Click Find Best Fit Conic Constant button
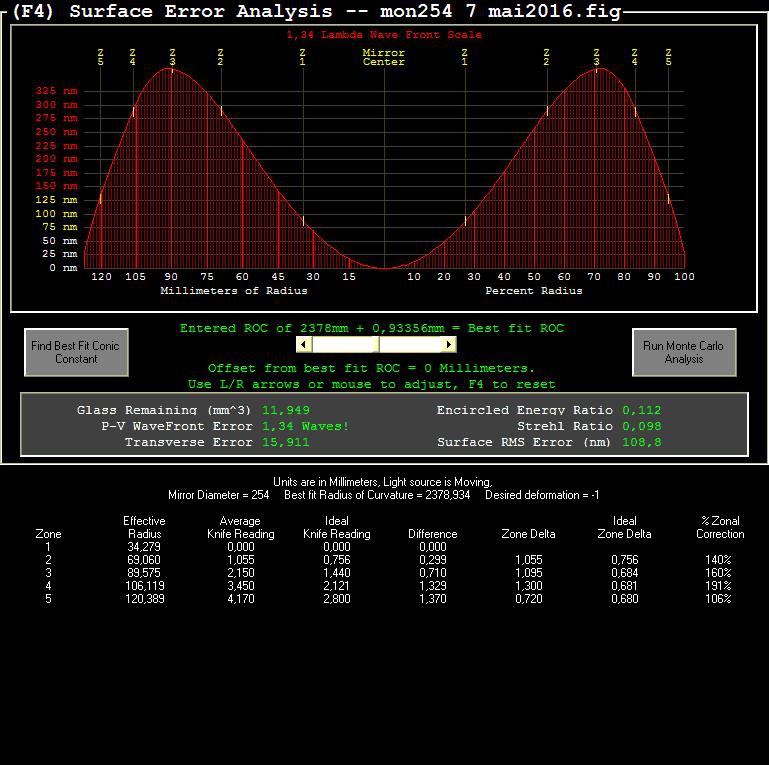 [x=77, y=352]
